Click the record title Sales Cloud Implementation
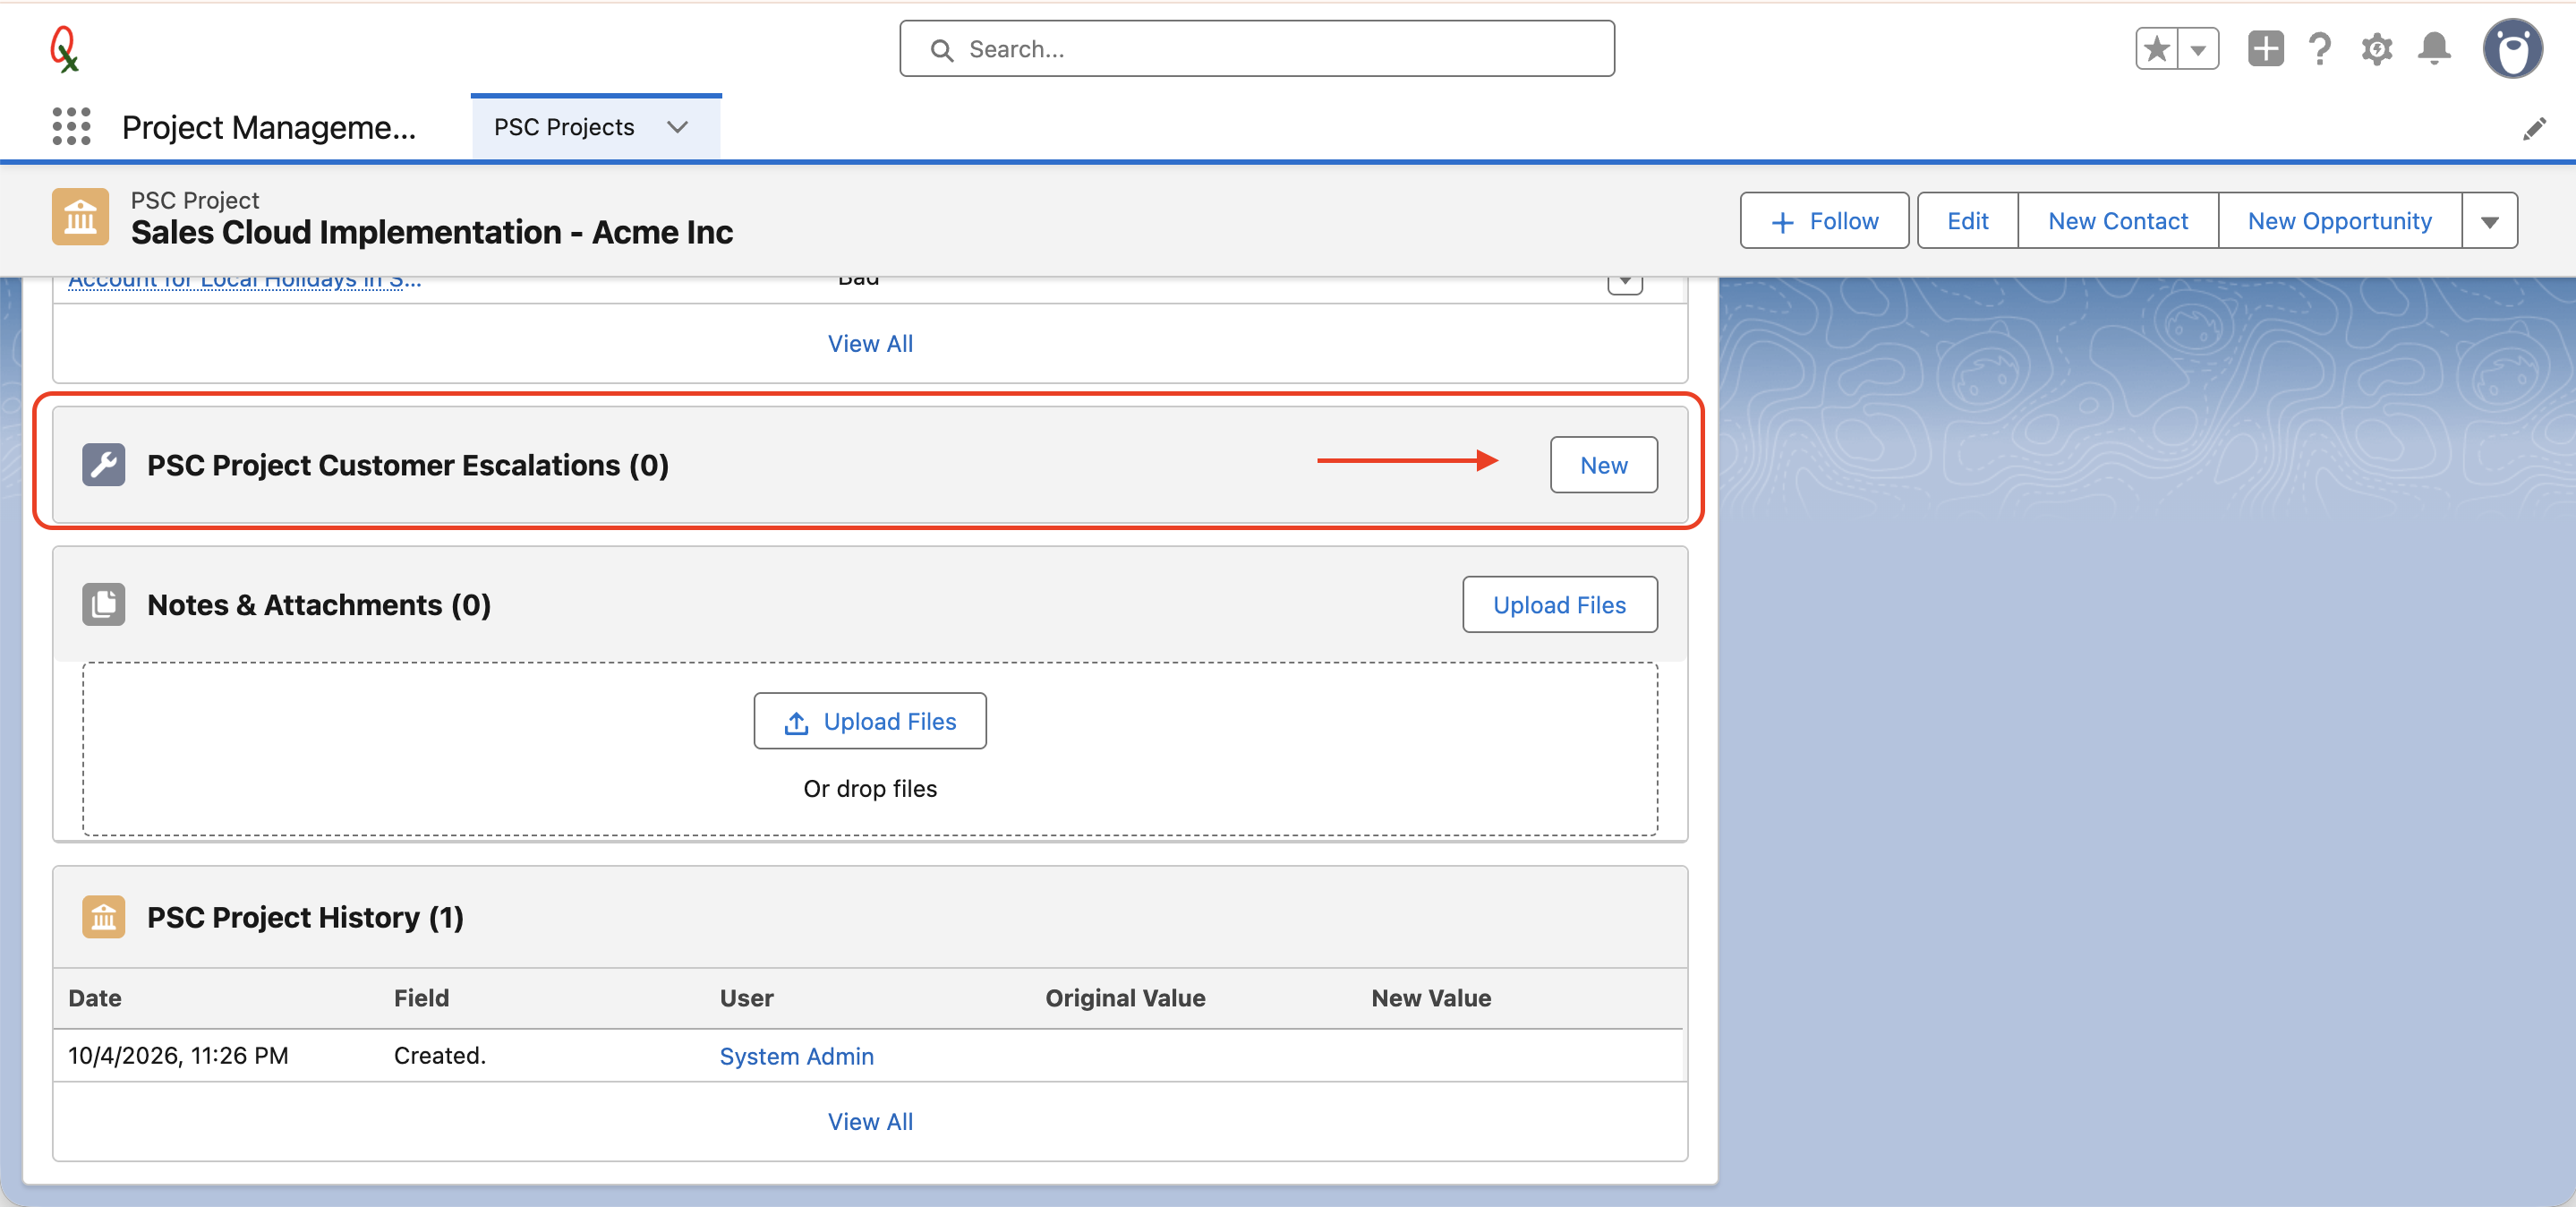 431,232
